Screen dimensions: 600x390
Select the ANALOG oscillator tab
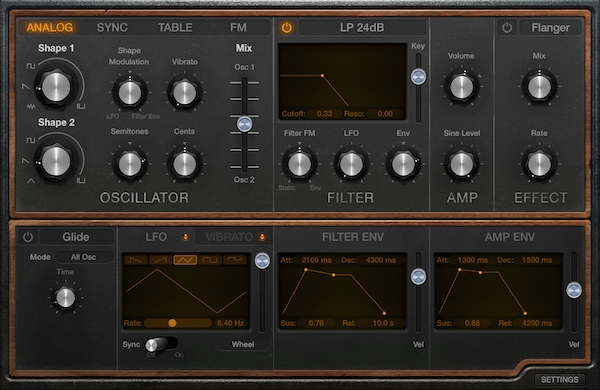coord(50,28)
